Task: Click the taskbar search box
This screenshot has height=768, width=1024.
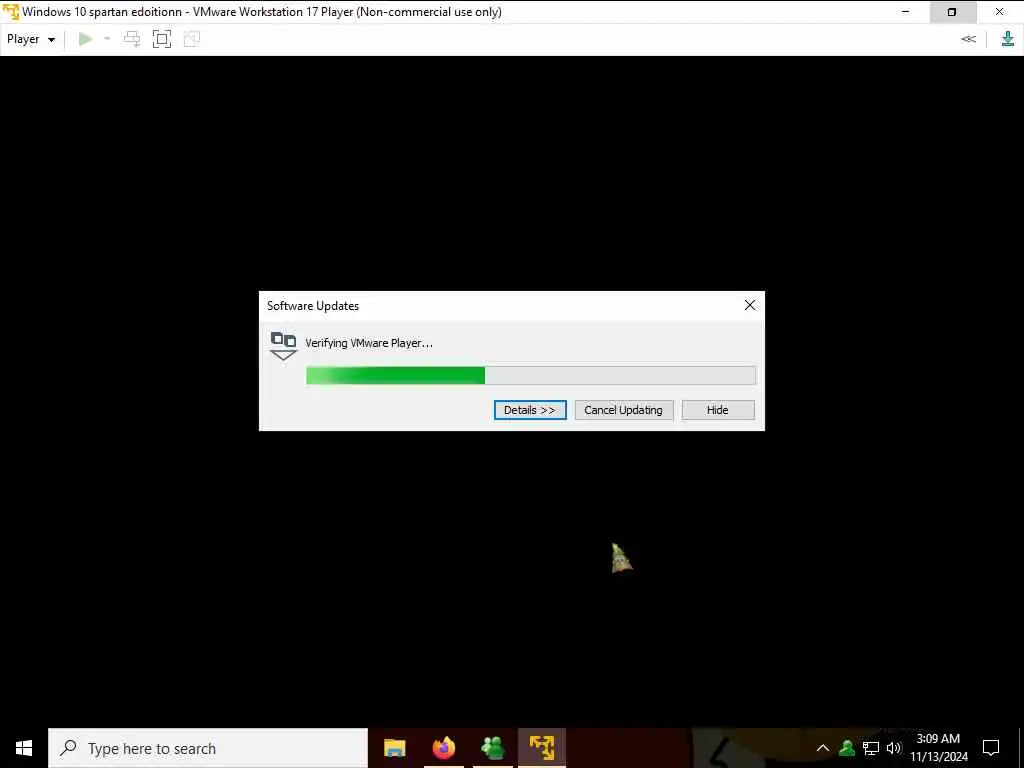Action: click(208, 748)
